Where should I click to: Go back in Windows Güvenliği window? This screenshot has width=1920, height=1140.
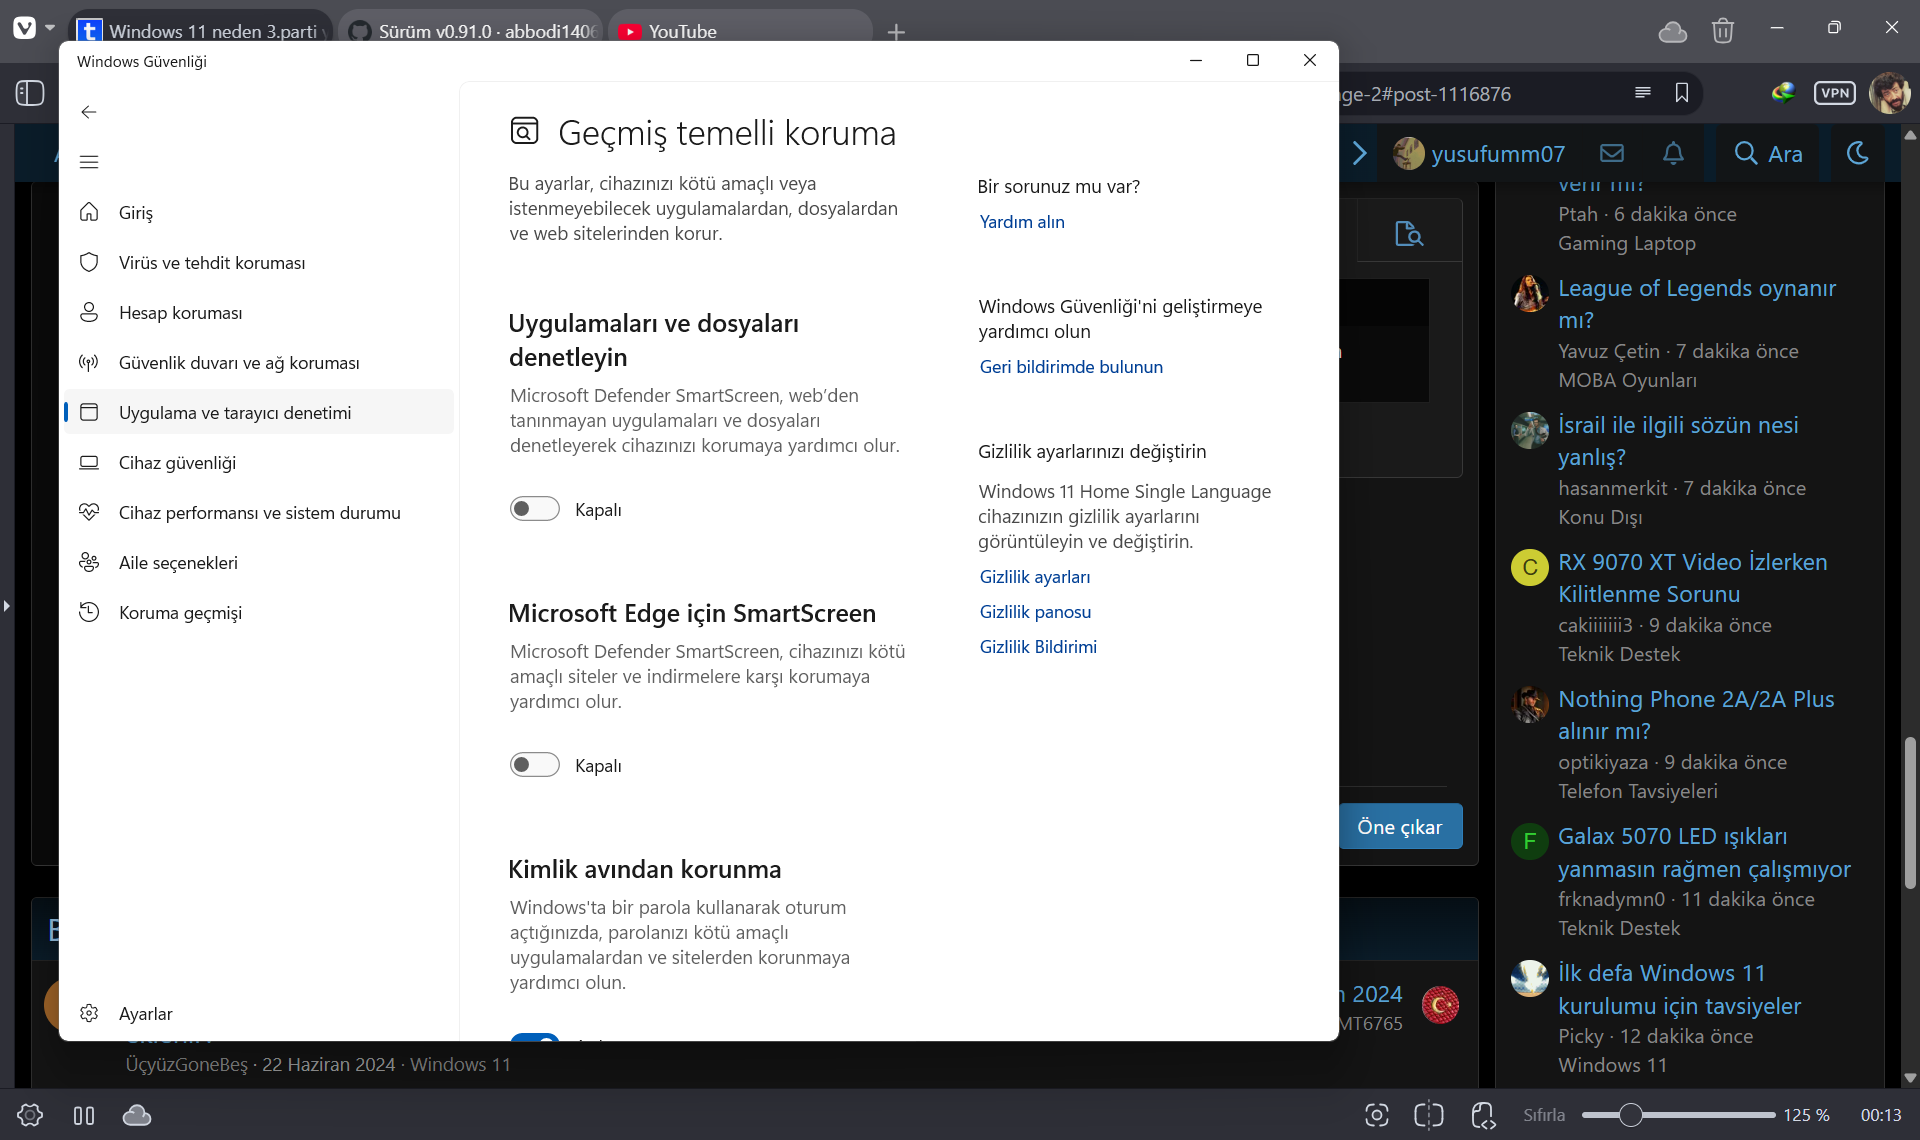pos(89,112)
